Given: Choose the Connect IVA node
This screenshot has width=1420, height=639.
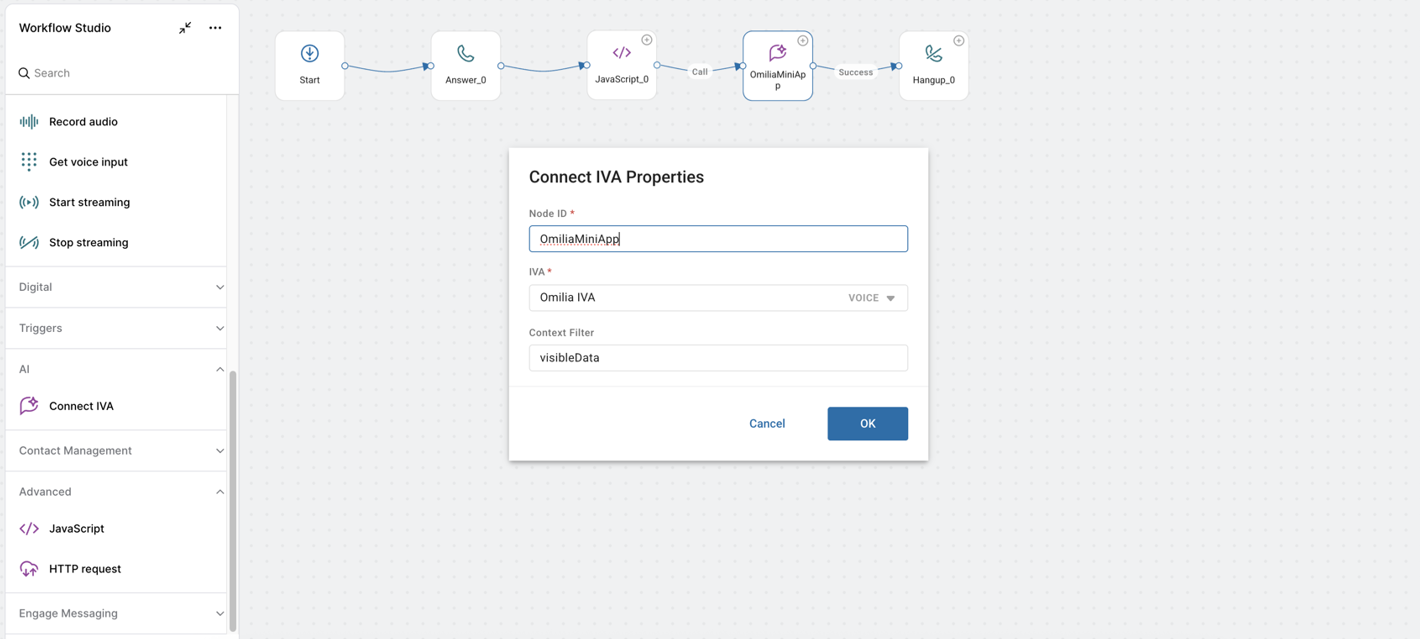Looking at the screenshot, I should (81, 406).
